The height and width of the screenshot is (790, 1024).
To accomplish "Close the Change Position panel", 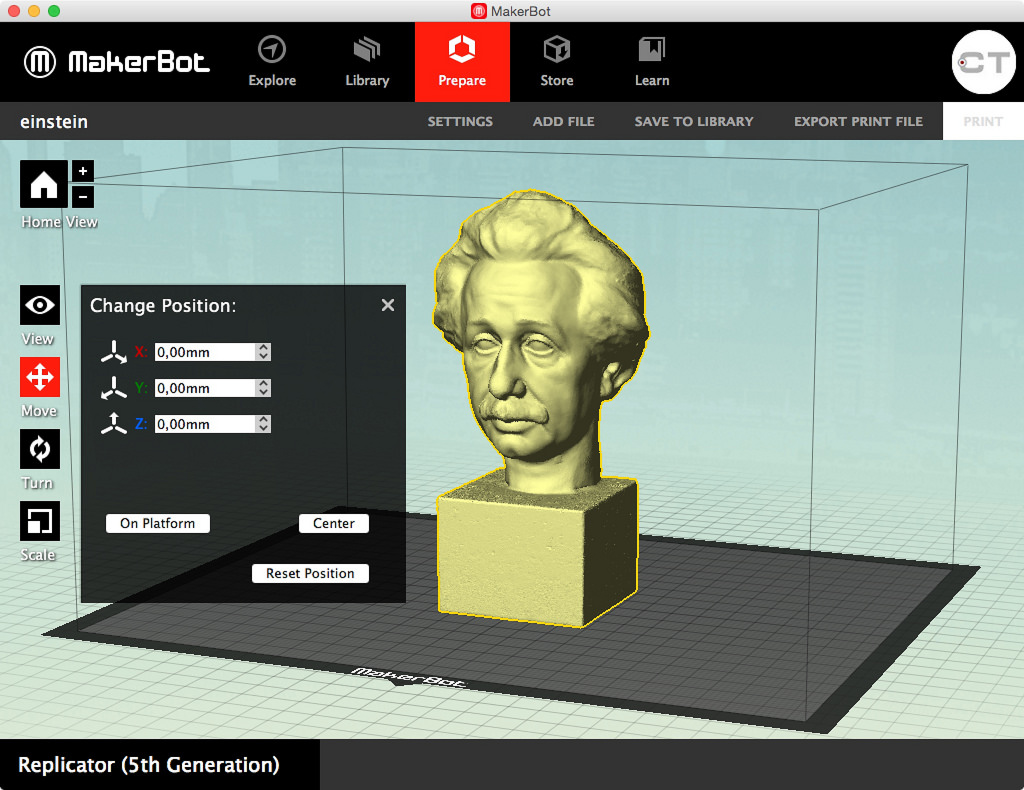I will pyautogui.click(x=388, y=305).
